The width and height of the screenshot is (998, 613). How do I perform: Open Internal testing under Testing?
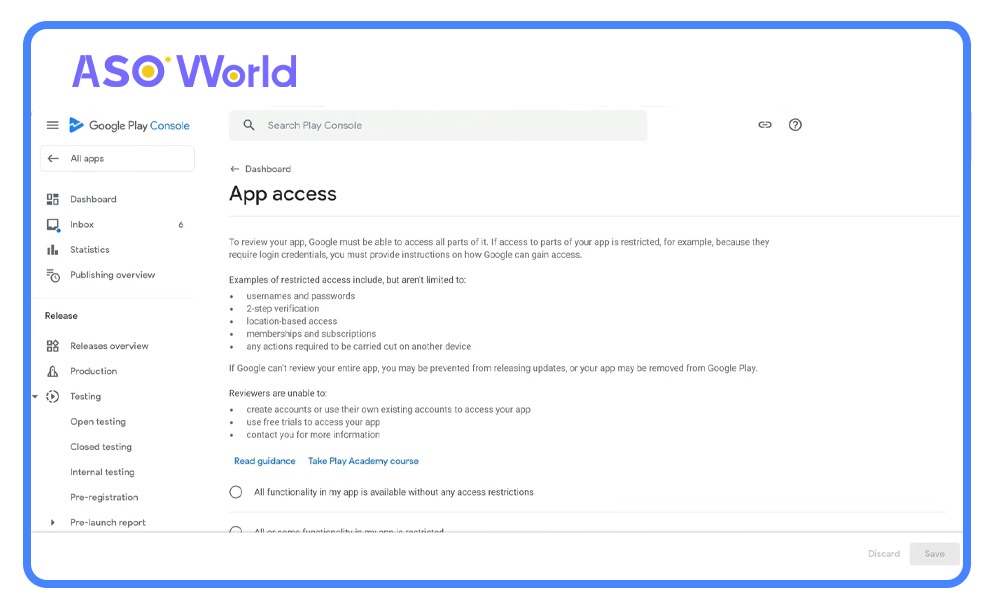(102, 472)
